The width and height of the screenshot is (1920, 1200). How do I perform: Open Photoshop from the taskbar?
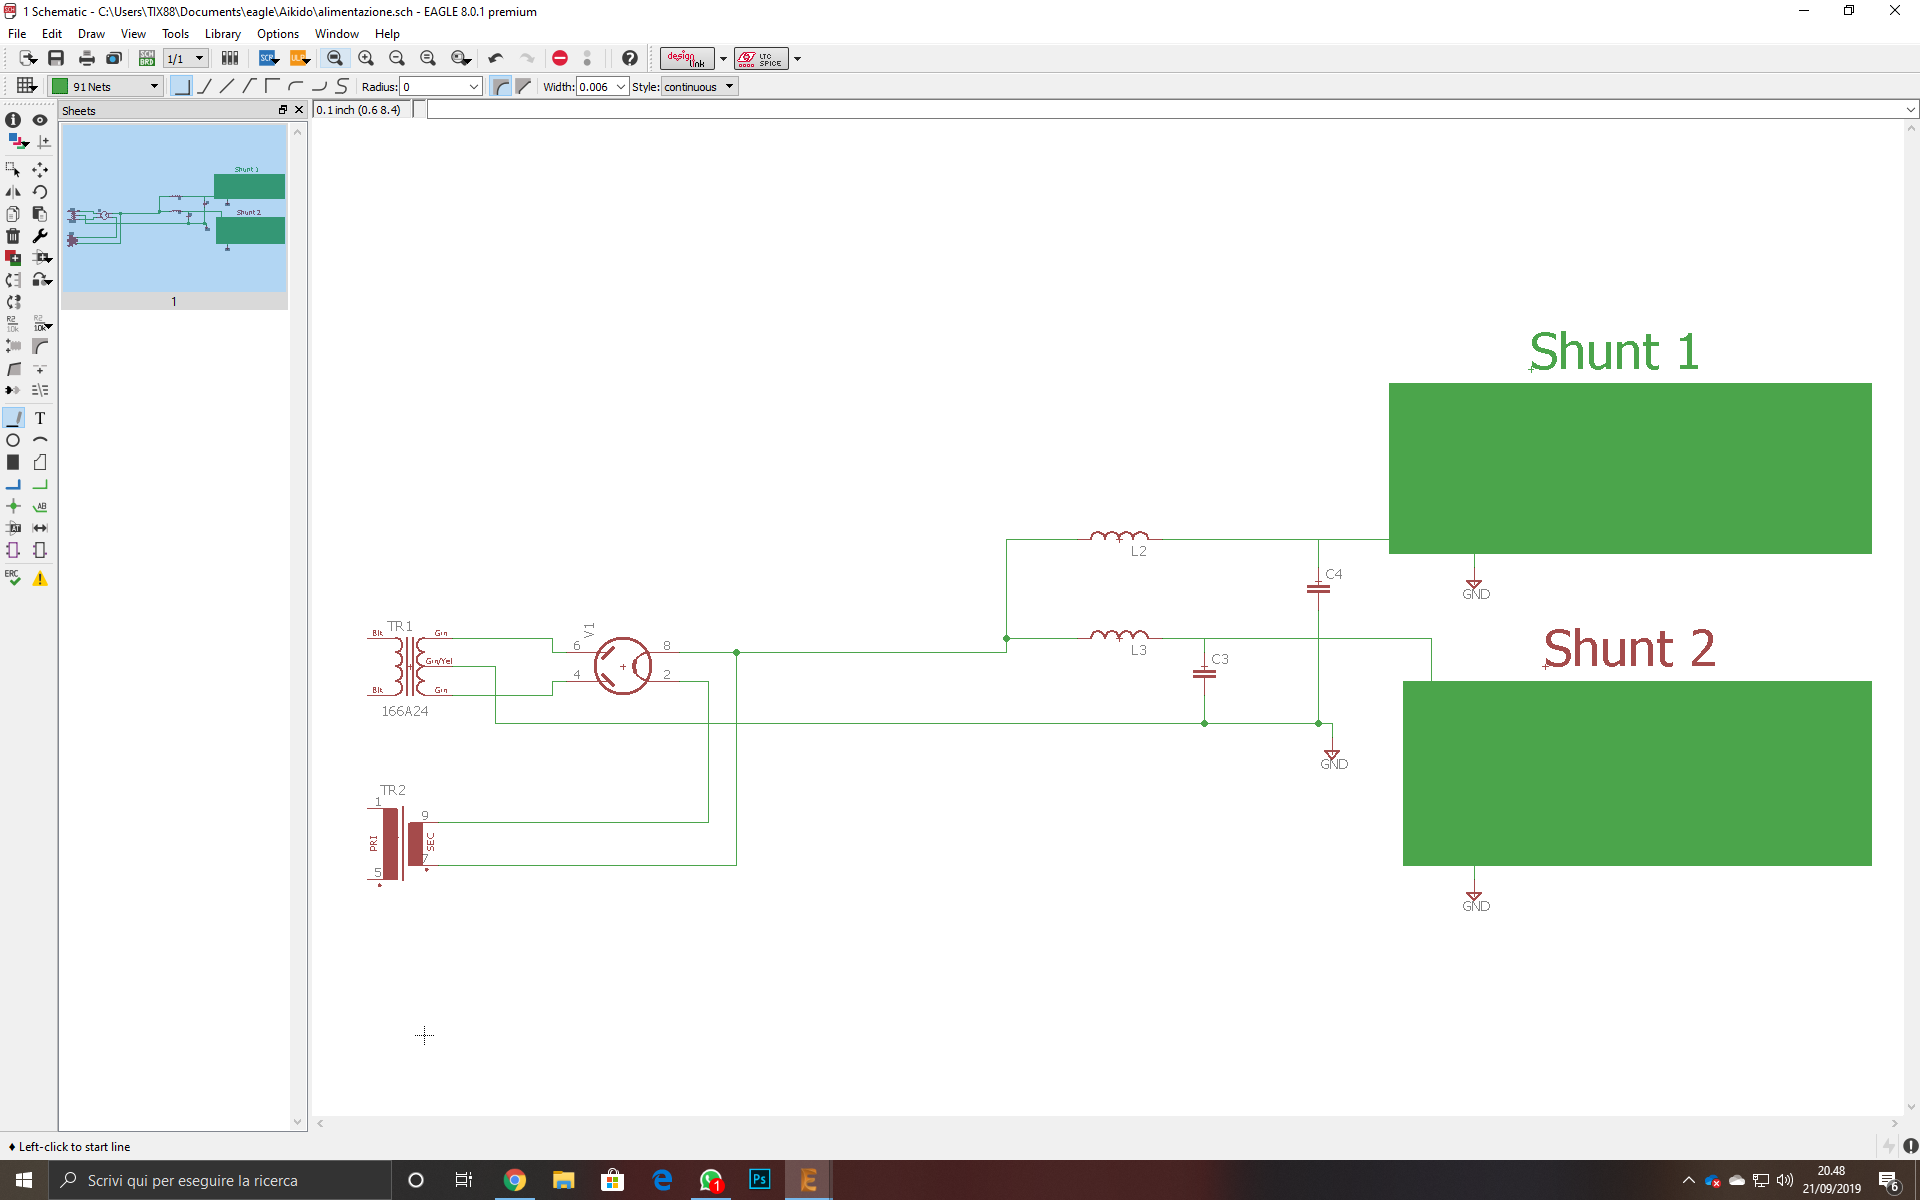tap(759, 1180)
